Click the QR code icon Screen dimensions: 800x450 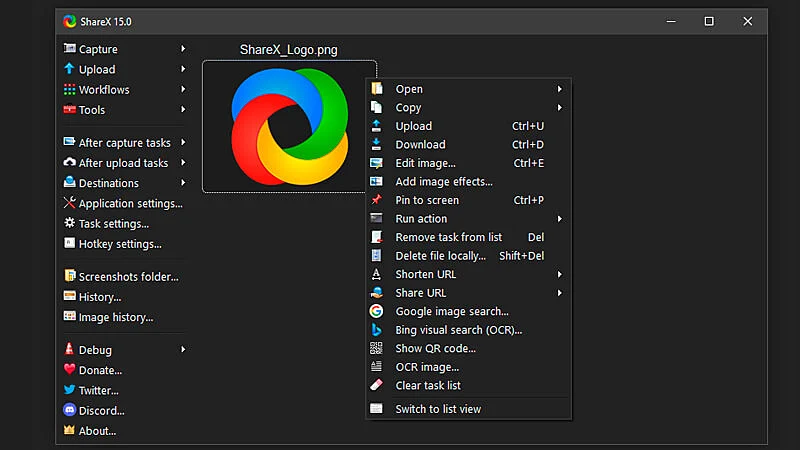(376, 348)
